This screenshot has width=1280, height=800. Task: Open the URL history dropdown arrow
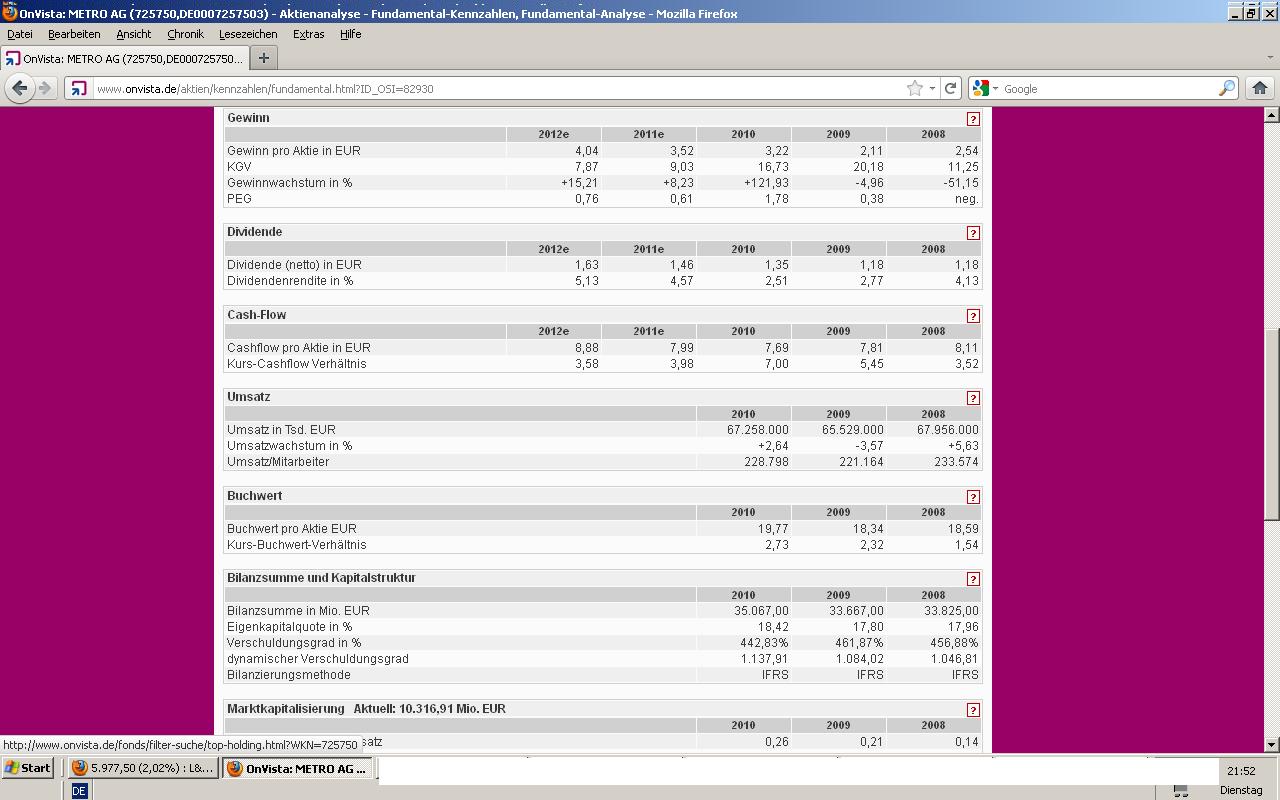click(x=932, y=88)
